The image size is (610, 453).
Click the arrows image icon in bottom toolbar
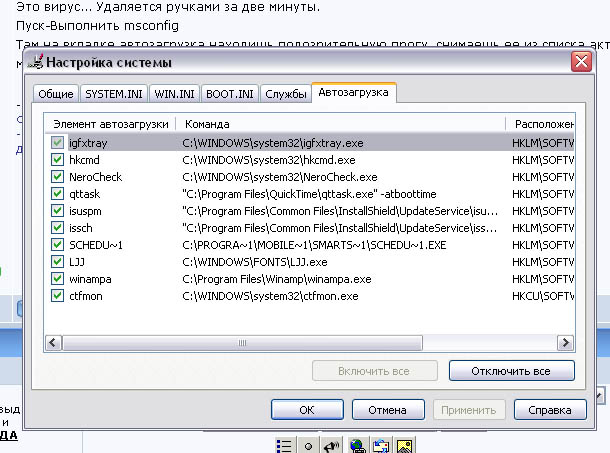(x=381, y=444)
